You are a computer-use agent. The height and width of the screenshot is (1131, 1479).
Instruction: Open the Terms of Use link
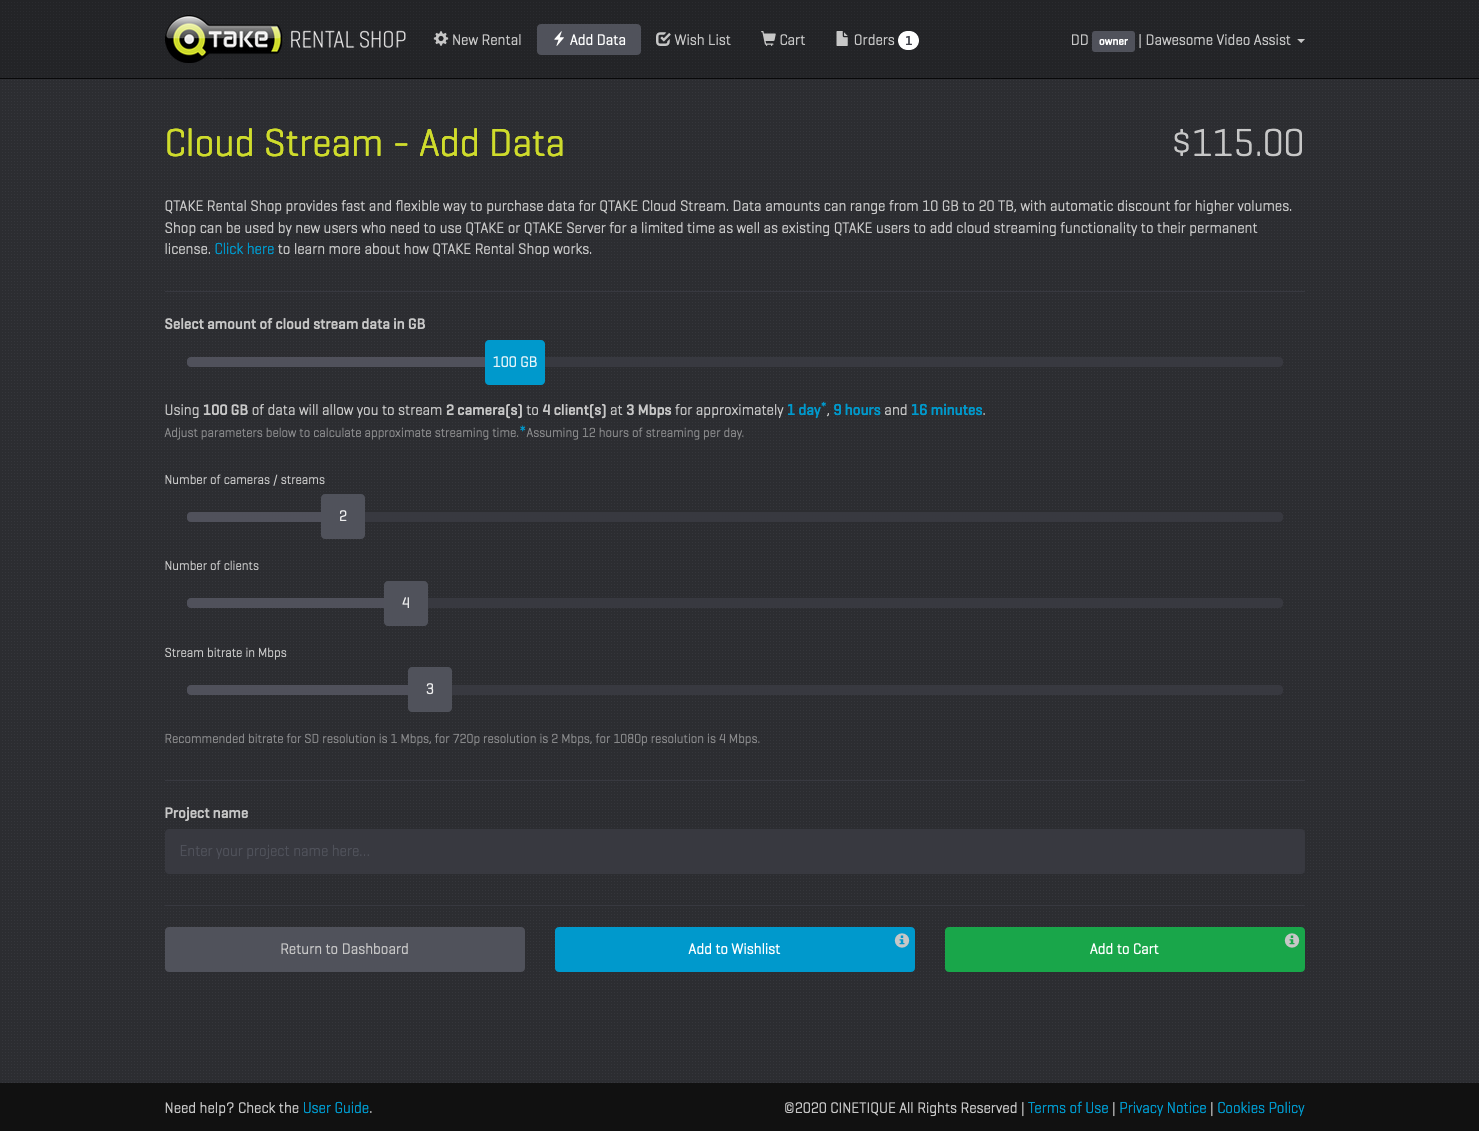(x=1068, y=1108)
